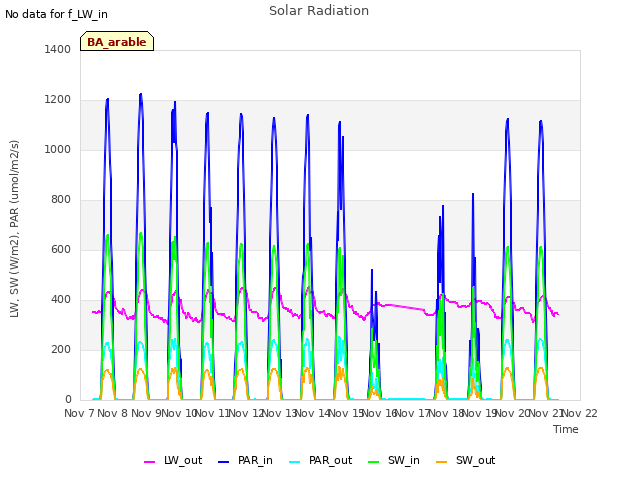The height and width of the screenshot is (480, 640).
Task: Click the 1000 y-axis tick label
Action: click(58, 149)
